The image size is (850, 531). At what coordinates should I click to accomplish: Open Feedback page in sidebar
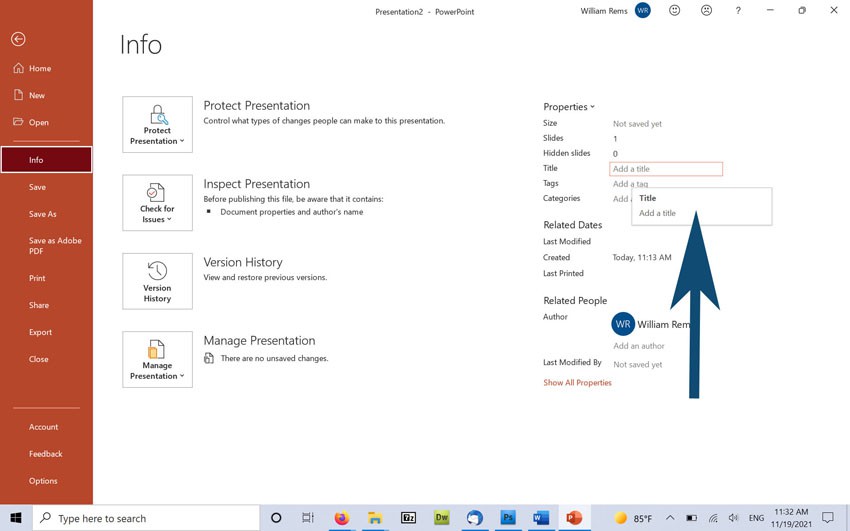click(46, 454)
